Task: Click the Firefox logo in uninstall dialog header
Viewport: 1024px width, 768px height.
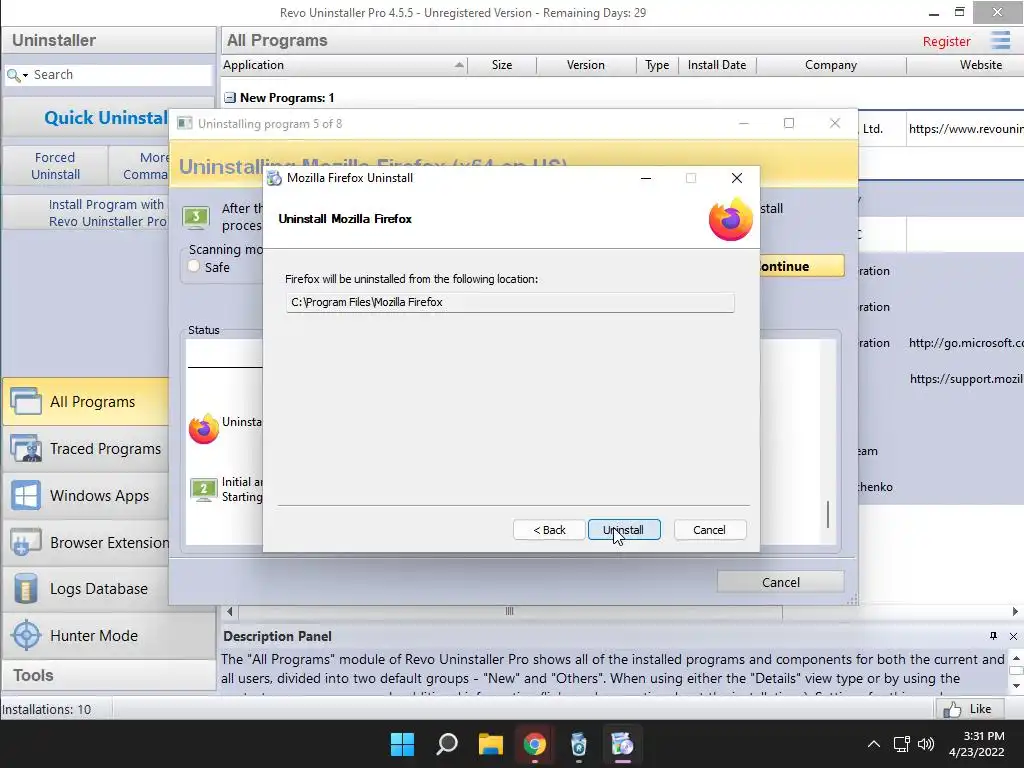Action: 731,219
